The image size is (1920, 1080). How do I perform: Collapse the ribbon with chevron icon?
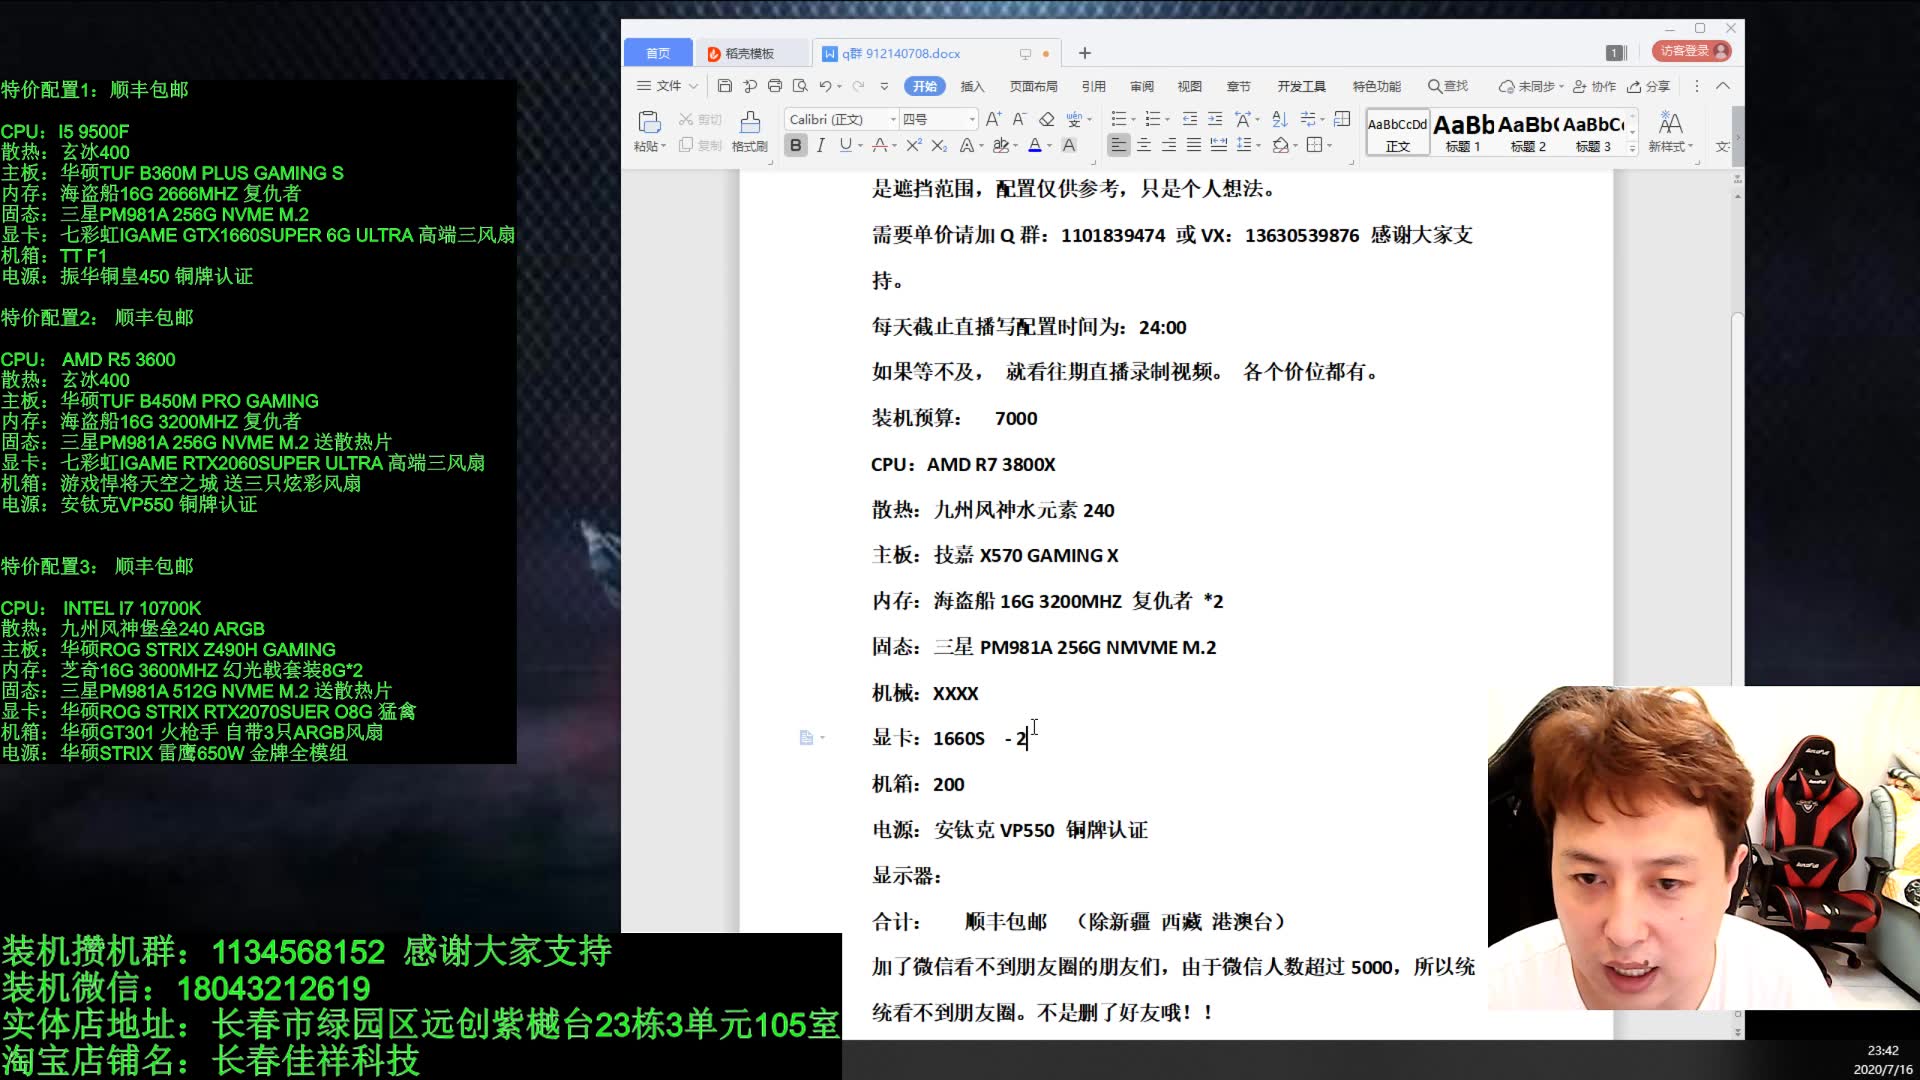(1723, 86)
